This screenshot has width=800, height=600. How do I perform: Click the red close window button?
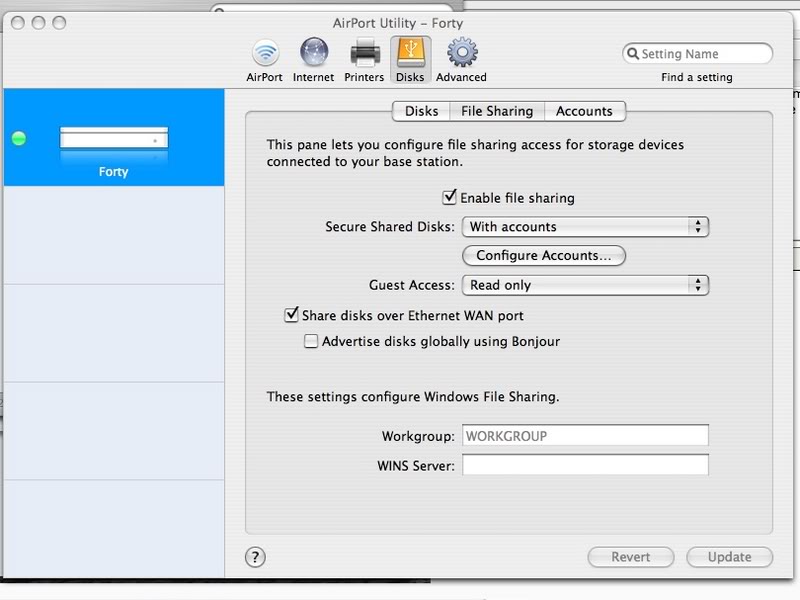pos(18,23)
